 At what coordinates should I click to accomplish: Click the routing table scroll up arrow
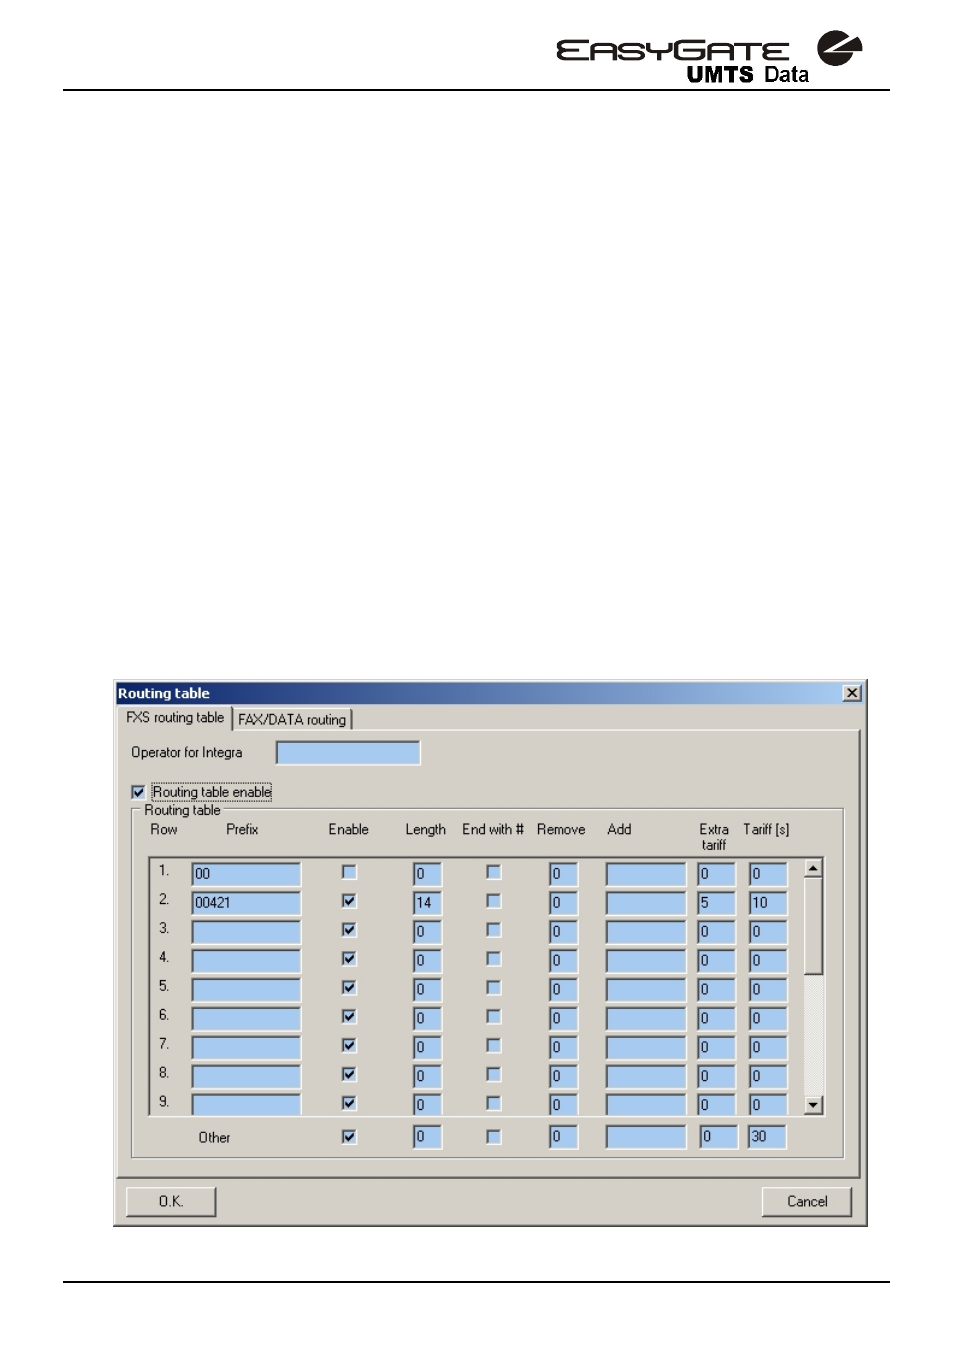pos(814,868)
